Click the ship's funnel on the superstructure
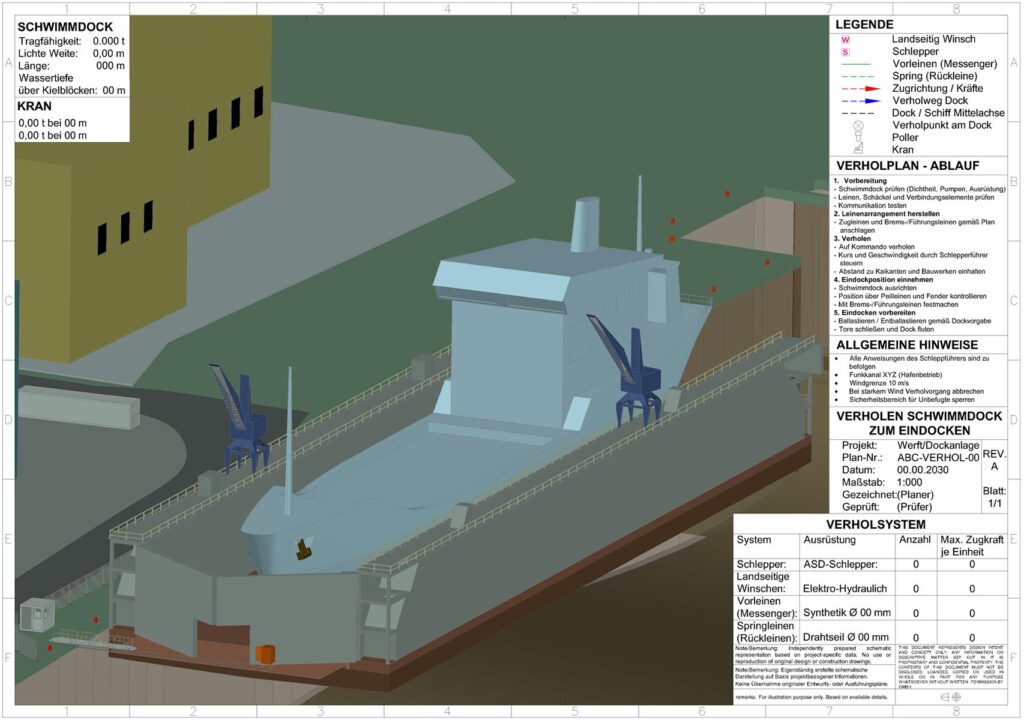1024x720 pixels. 584,225
